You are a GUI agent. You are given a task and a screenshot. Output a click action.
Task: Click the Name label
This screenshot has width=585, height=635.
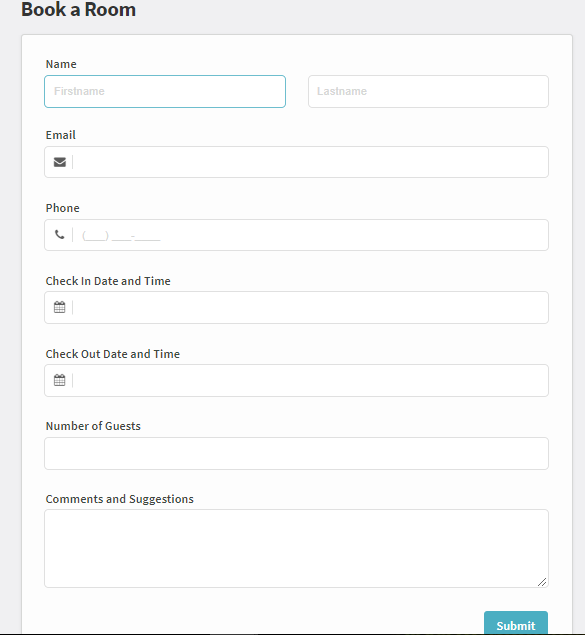[x=61, y=64]
